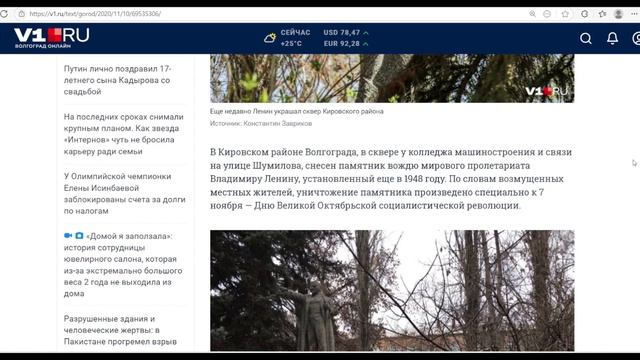The image size is (640, 360).
Task: Click article paragraph starting «В Кировском районе Волгограда»
Action: click(x=391, y=179)
